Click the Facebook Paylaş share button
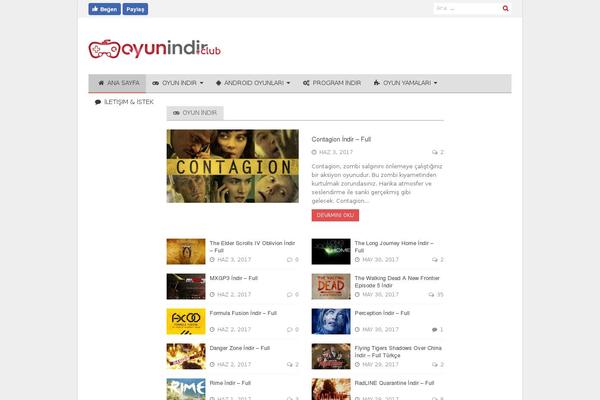The height and width of the screenshot is (400, 600). click(x=135, y=9)
